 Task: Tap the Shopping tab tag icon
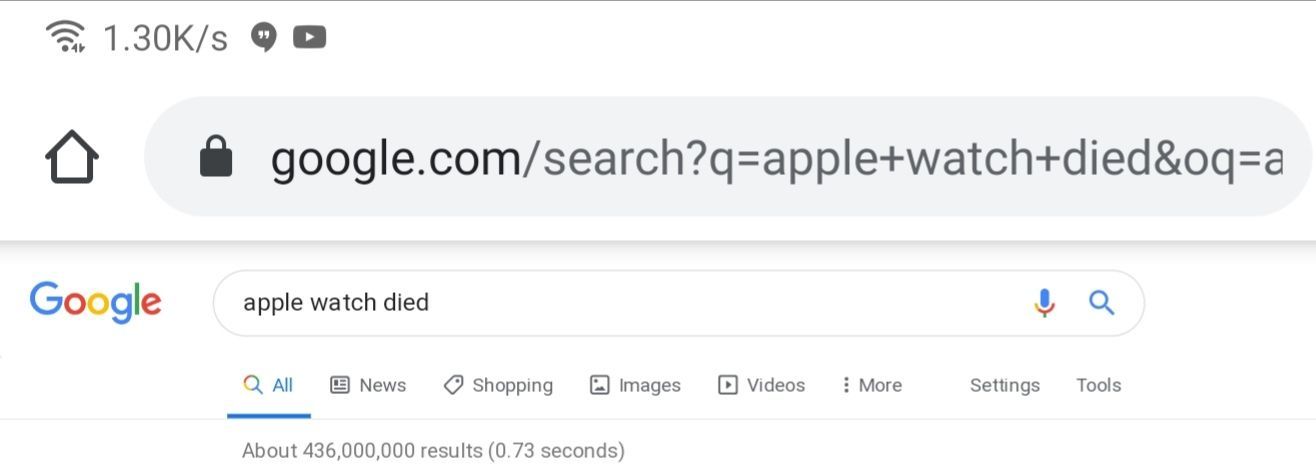453,385
